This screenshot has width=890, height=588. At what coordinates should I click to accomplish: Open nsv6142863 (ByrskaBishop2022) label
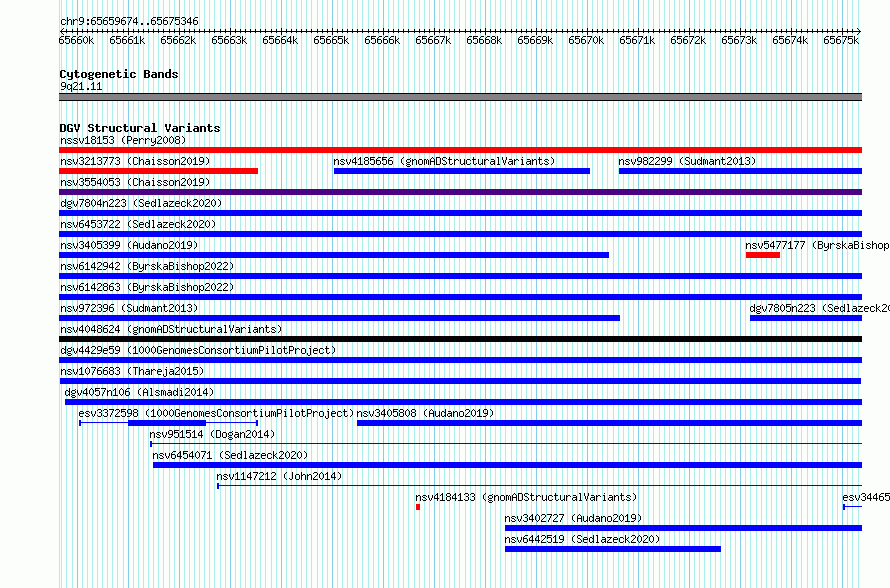tap(147, 287)
